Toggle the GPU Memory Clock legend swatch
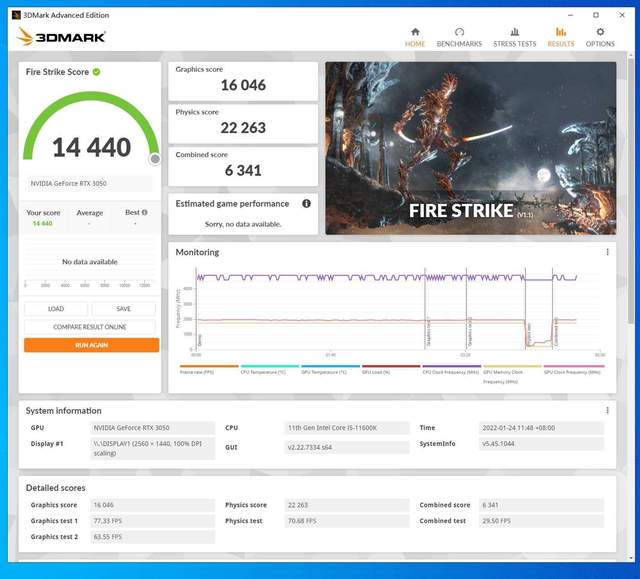This screenshot has height=579, width=640. point(512,366)
